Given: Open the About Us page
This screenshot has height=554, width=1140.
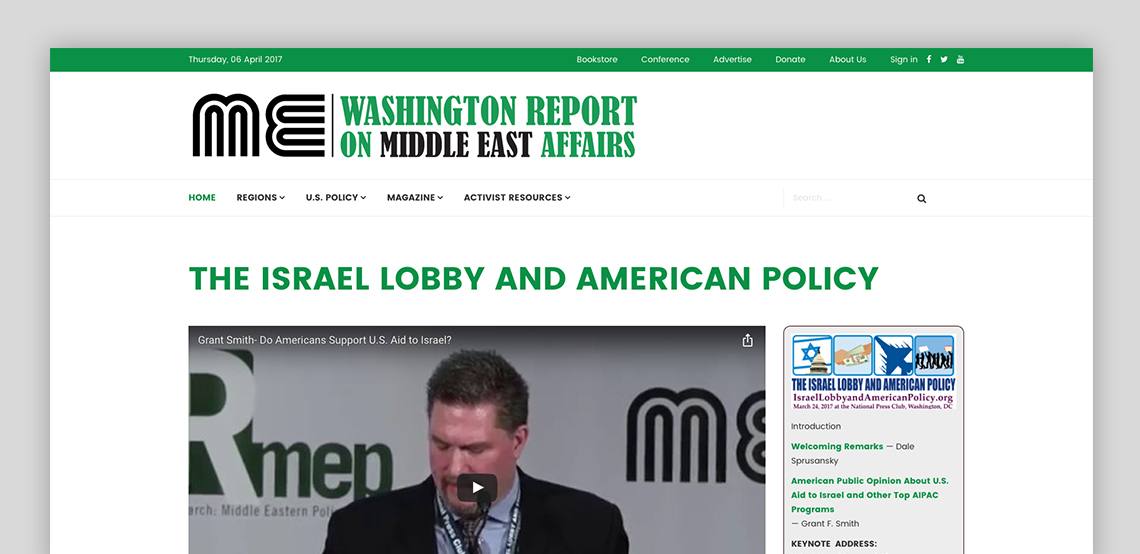Looking at the screenshot, I should [x=847, y=60].
